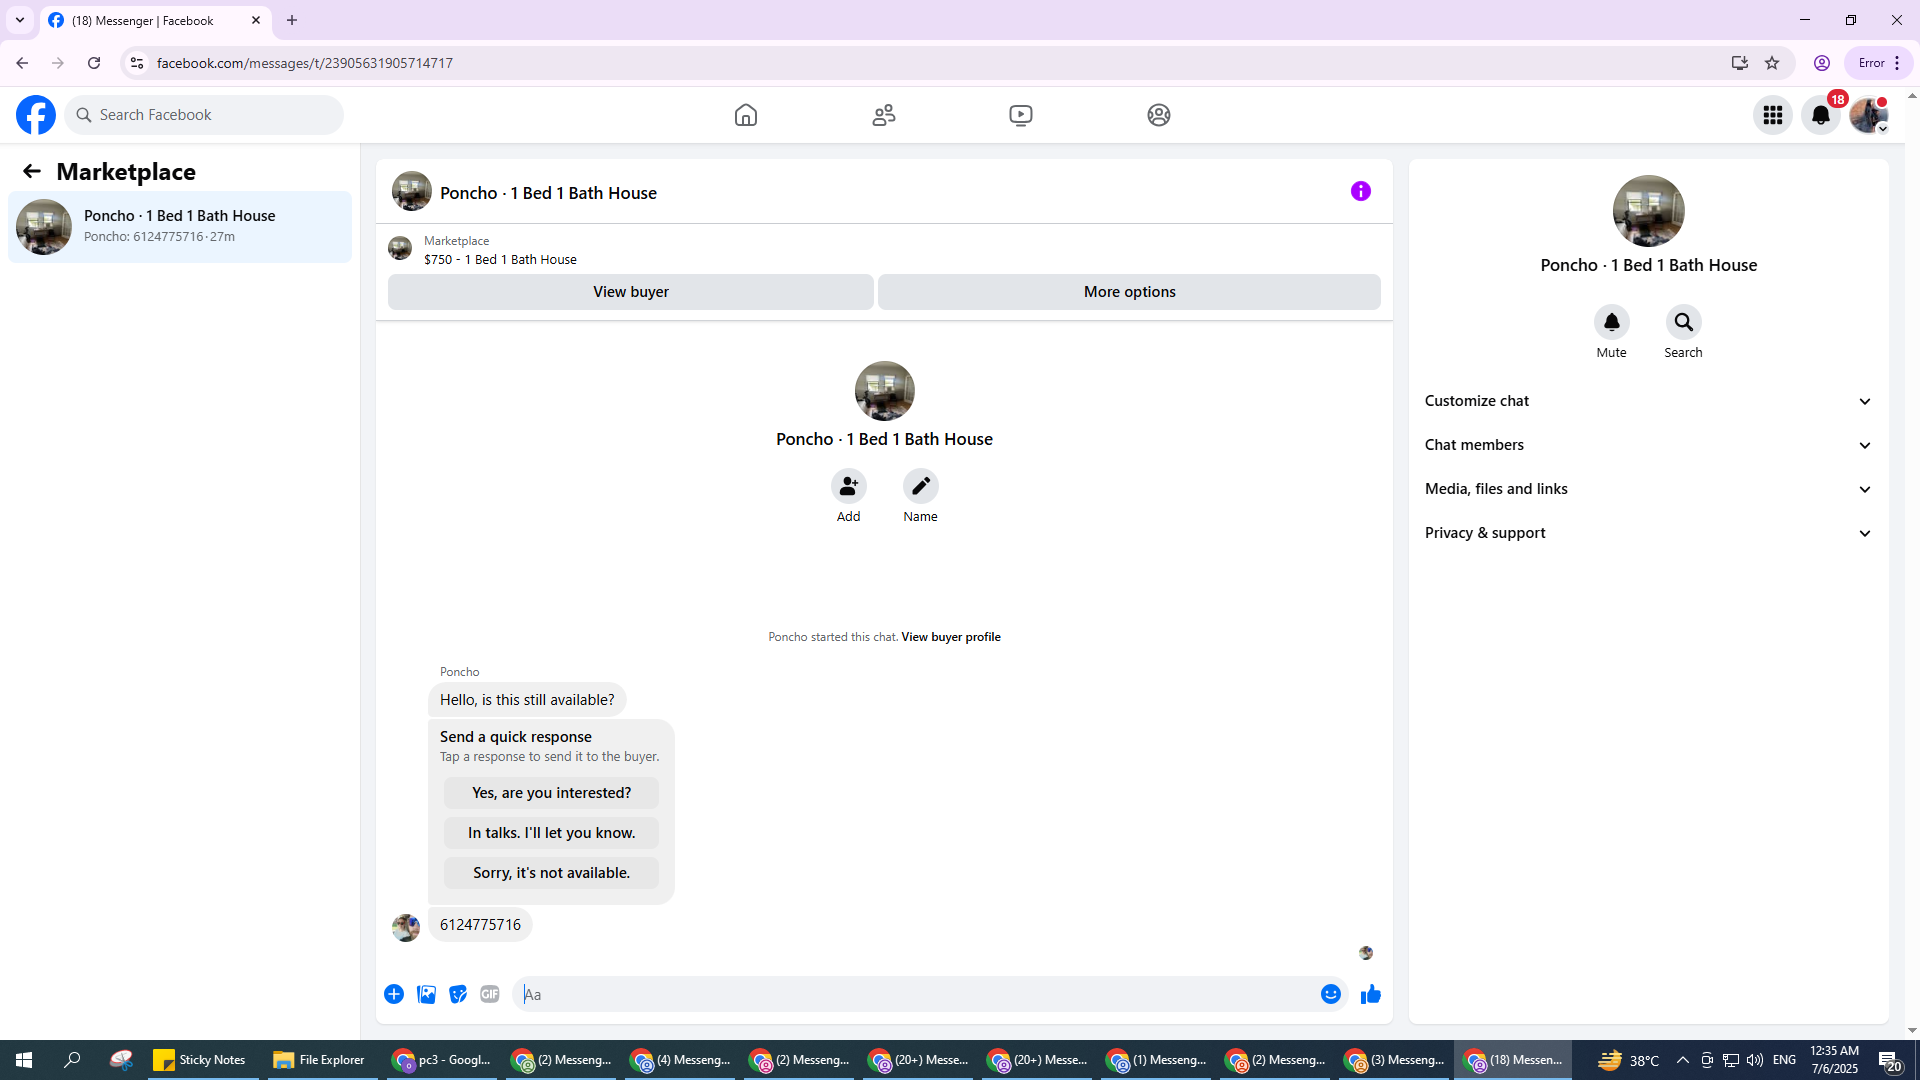Expand Media, files and links section
This screenshot has width=1920, height=1080.
pos(1648,489)
